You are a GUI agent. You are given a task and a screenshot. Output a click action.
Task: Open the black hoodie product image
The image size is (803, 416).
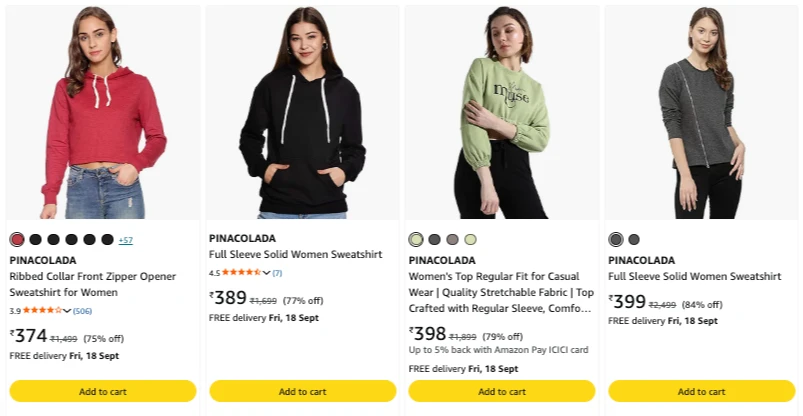(x=303, y=112)
